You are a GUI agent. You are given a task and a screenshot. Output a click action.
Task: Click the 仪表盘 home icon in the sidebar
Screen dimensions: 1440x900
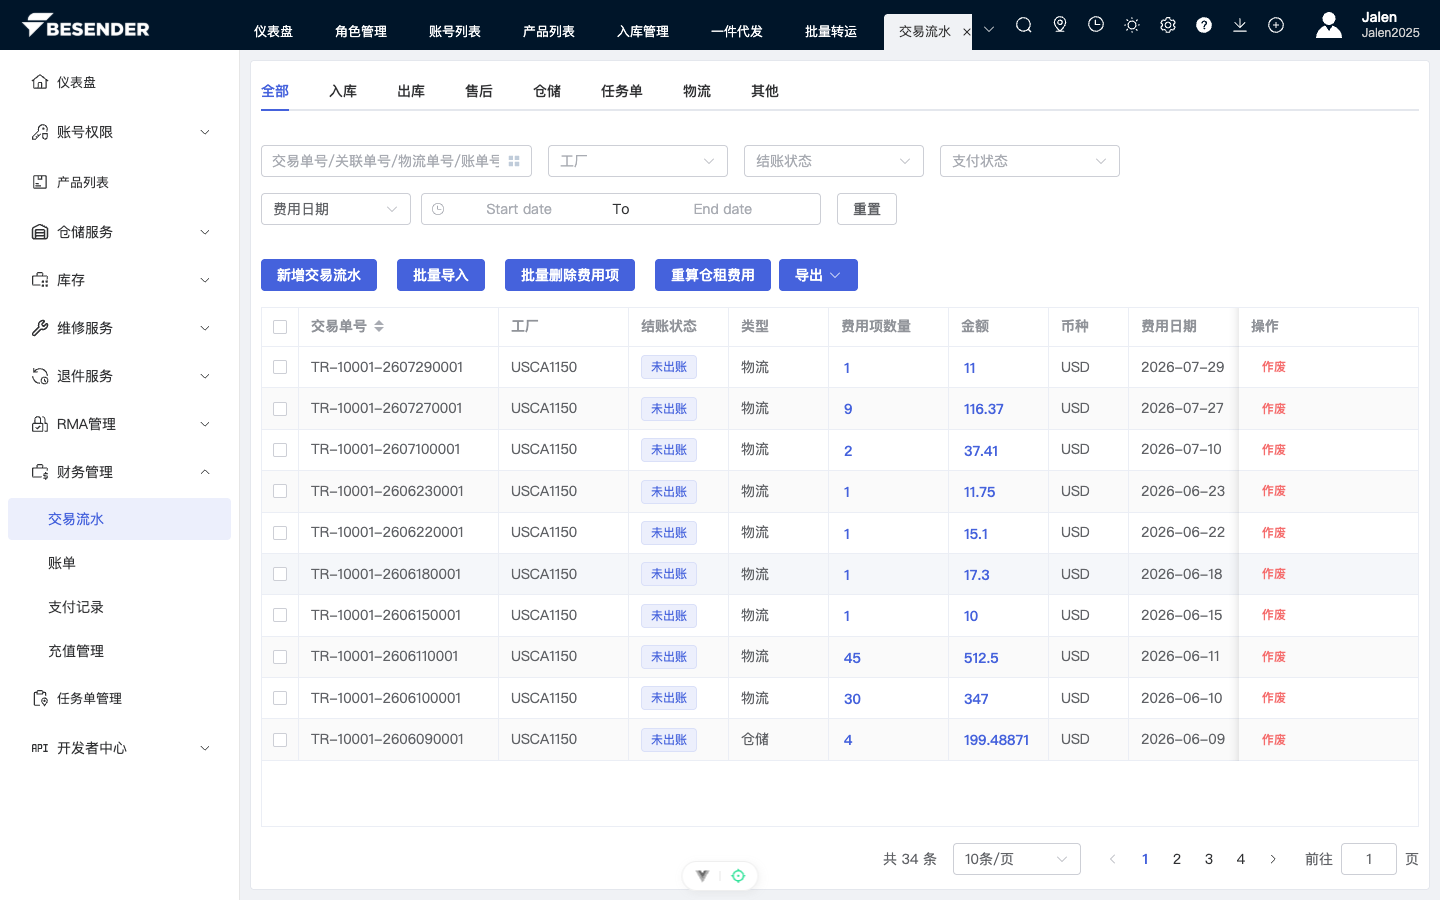(x=40, y=82)
